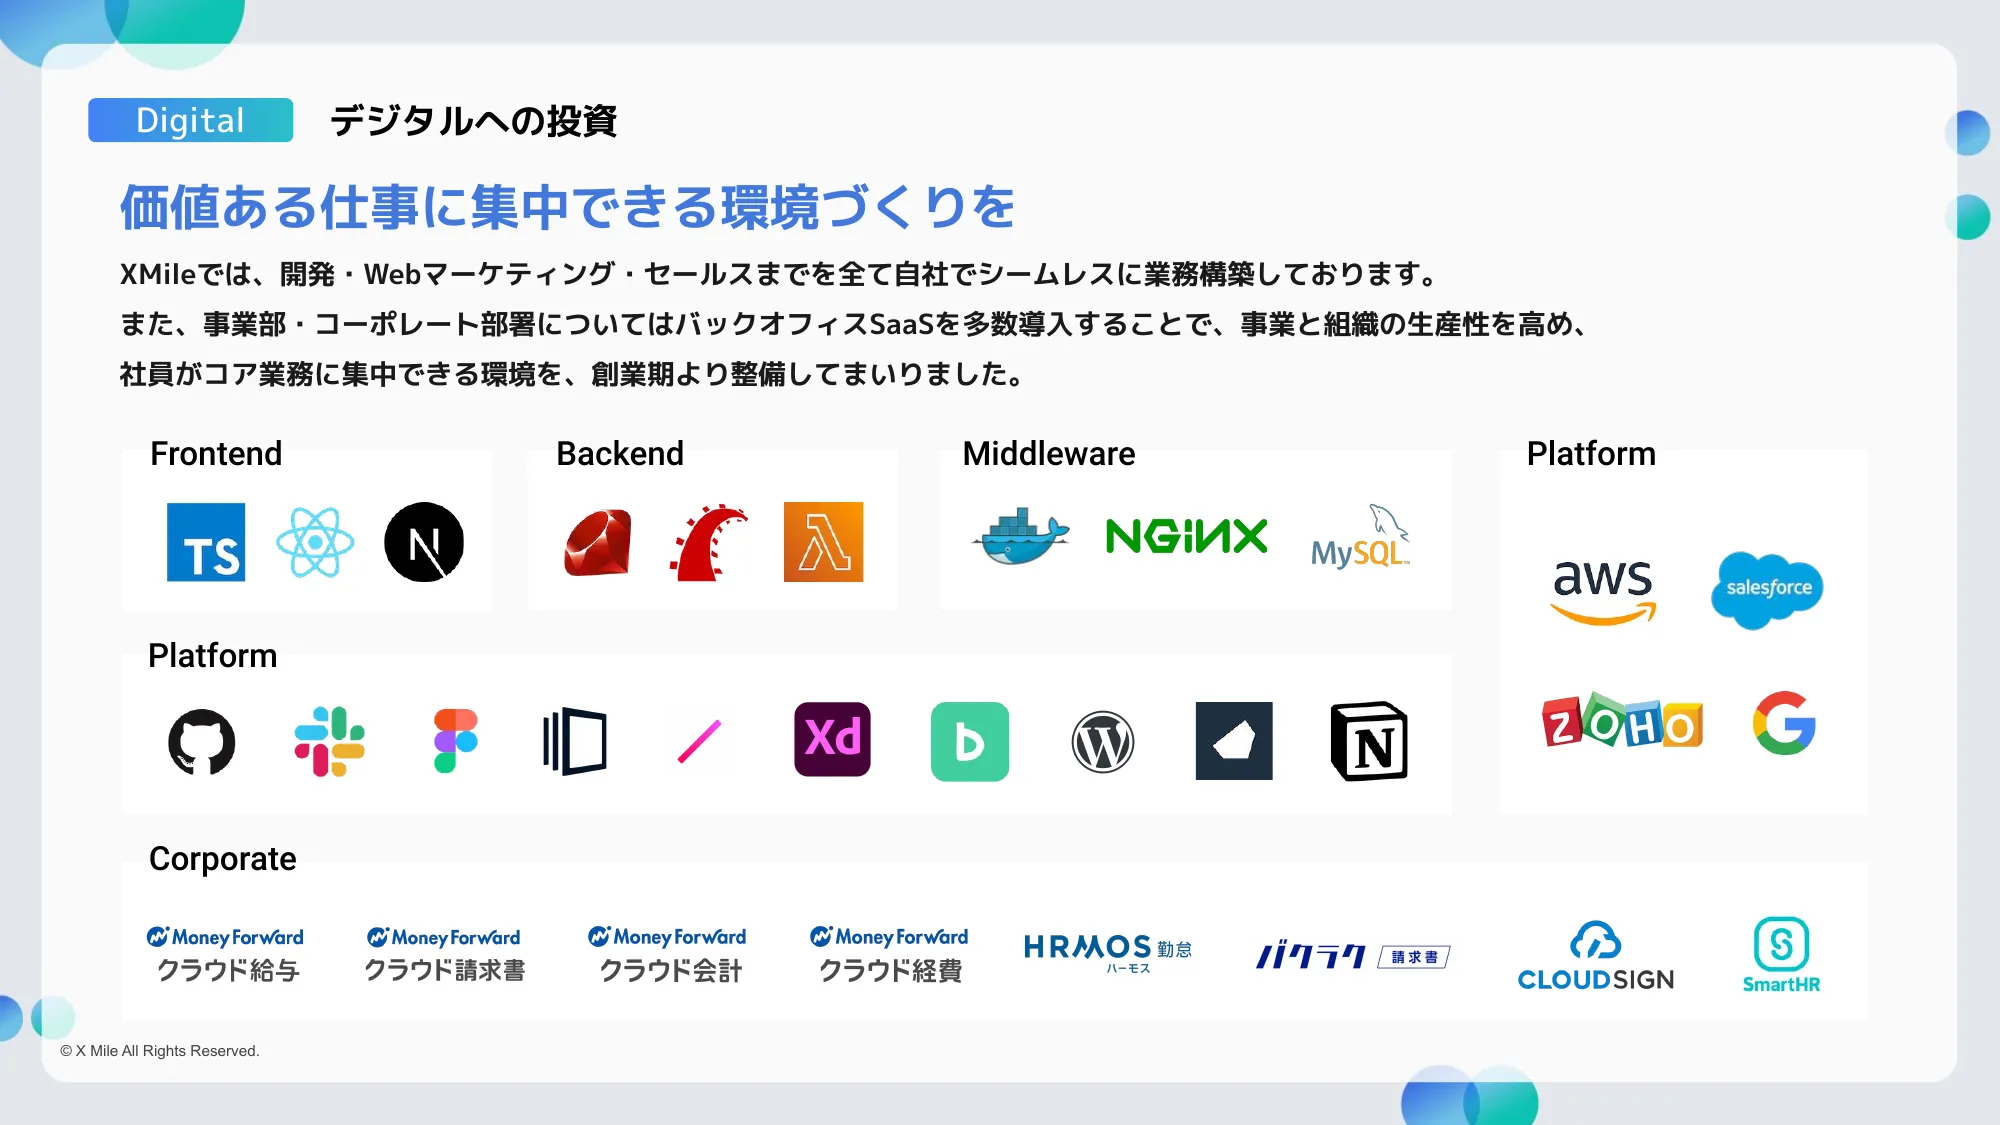
Task: Click the sentence starting with 社員がコア業務
Action: pos(571,374)
